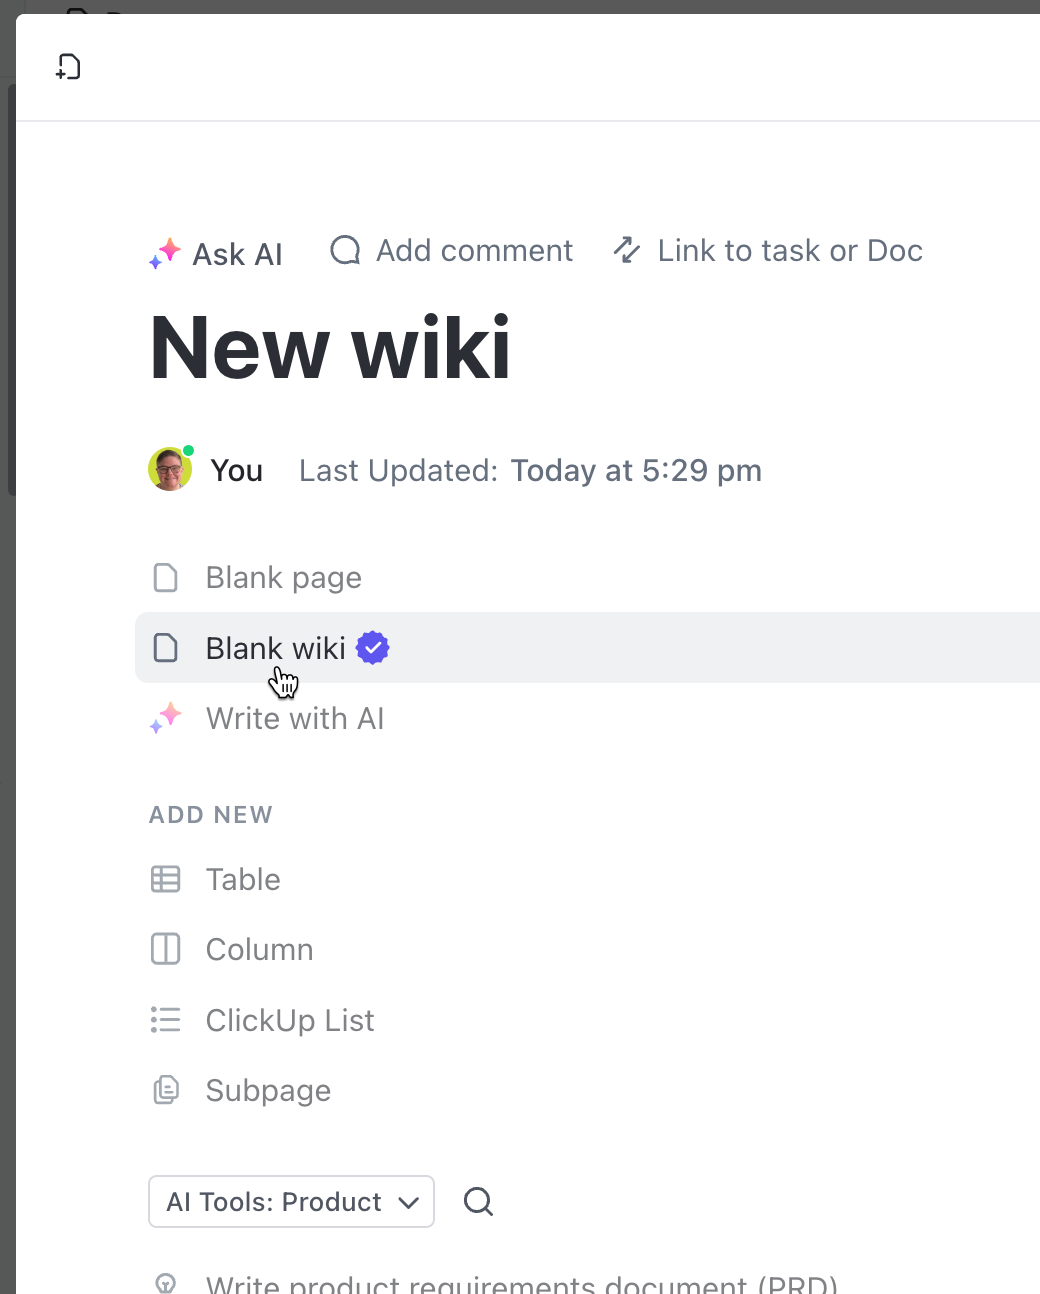
Task: Select Write with AI
Action: [x=294, y=719]
